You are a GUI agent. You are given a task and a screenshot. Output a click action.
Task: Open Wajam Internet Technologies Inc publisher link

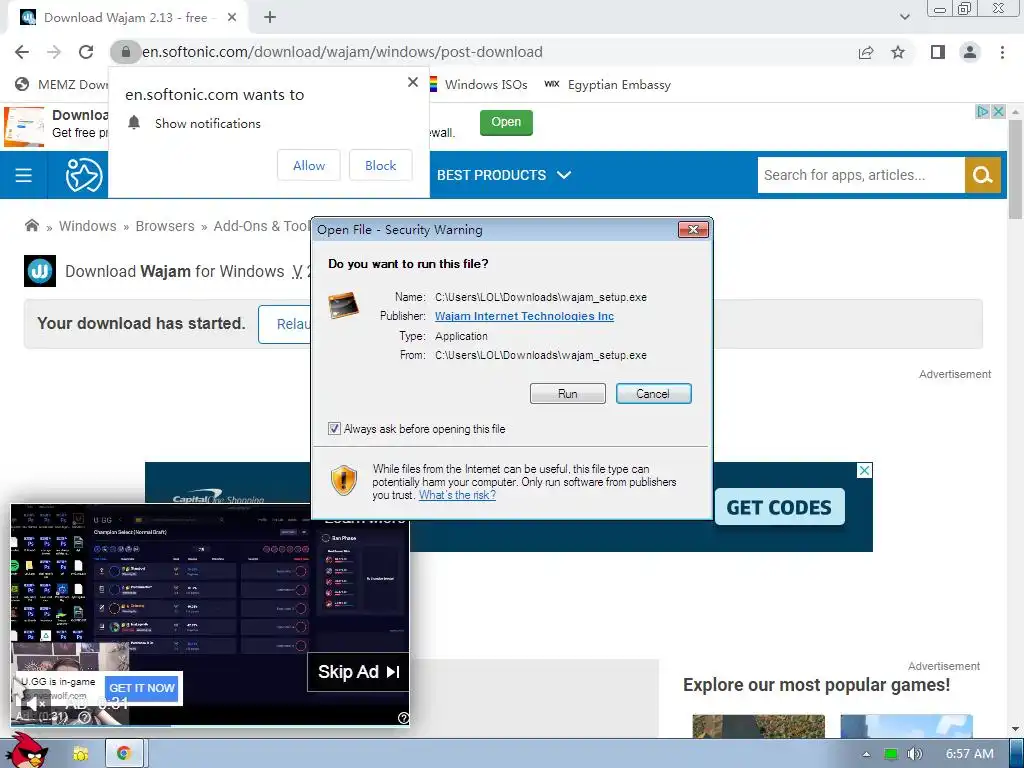(524, 316)
